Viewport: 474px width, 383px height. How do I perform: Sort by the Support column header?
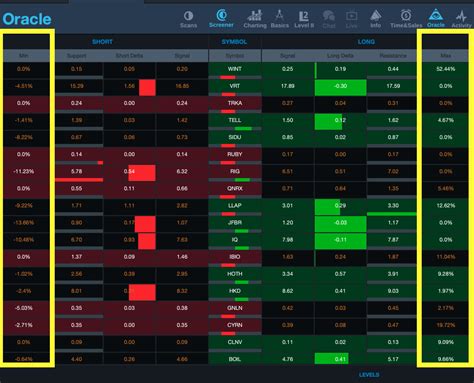point(76,56)
